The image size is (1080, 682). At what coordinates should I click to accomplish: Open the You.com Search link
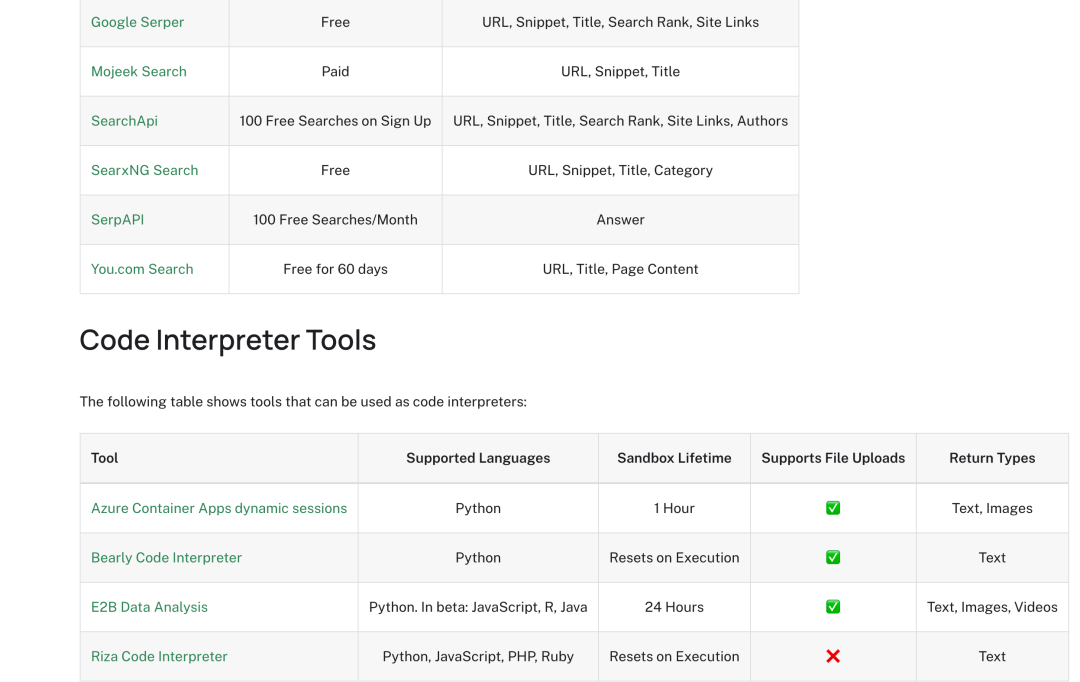142,269
